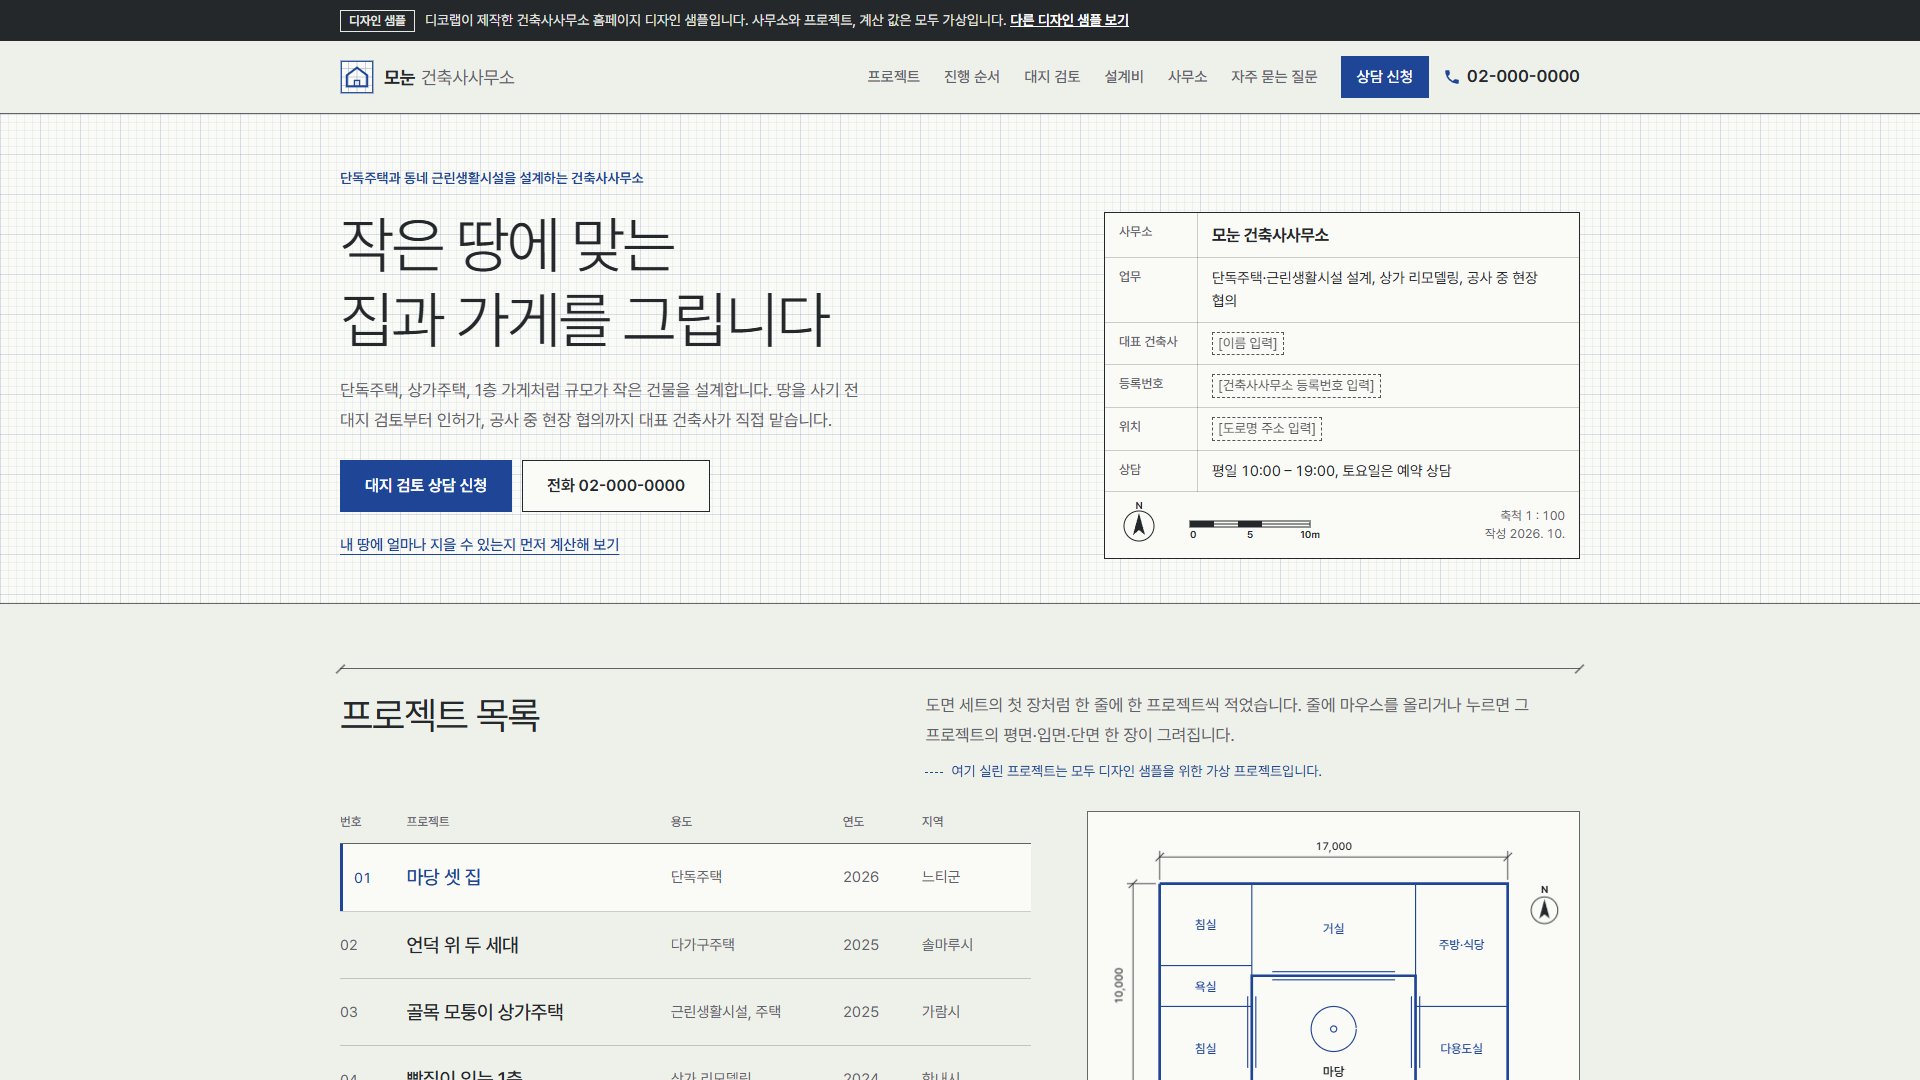Click the [이름 입력] placeholder field
Image resolution: width=1920 pixels, height=1080 pixels.
coord(1248,343)
